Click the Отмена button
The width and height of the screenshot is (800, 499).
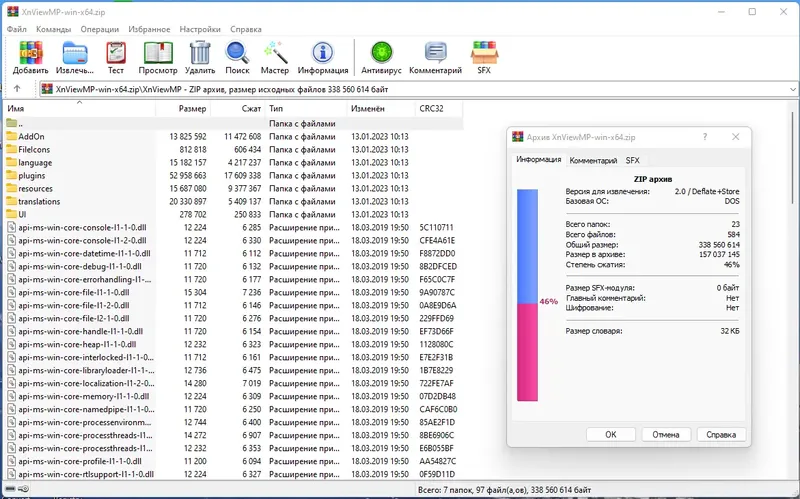[x=666, y=435]
